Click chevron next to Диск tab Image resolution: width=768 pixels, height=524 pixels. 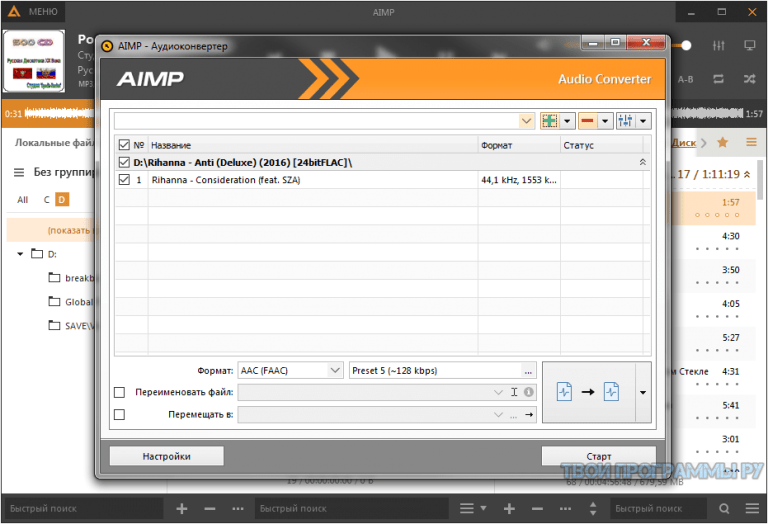coord(704,143)
